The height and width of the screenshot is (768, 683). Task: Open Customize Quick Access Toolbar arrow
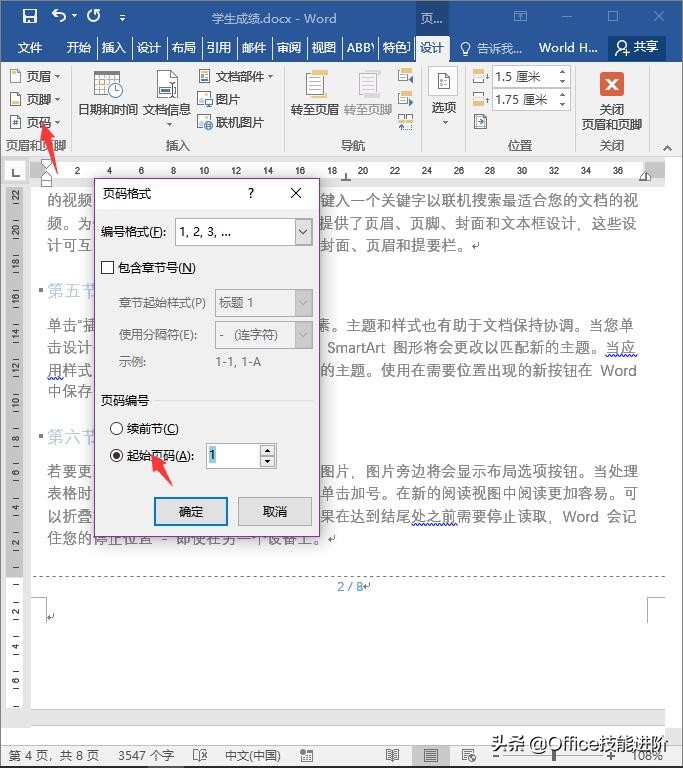coord(122,18)
